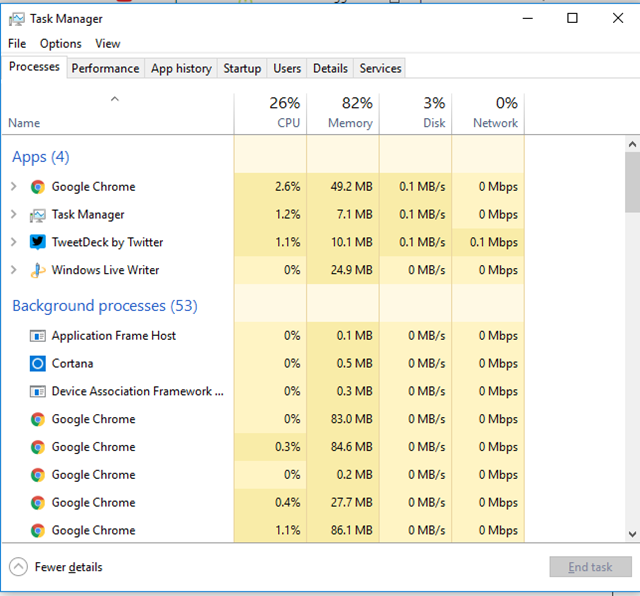The image size is (640, 596).
Task: Switch to the Details tab
Action: click(x=330, y=68)
